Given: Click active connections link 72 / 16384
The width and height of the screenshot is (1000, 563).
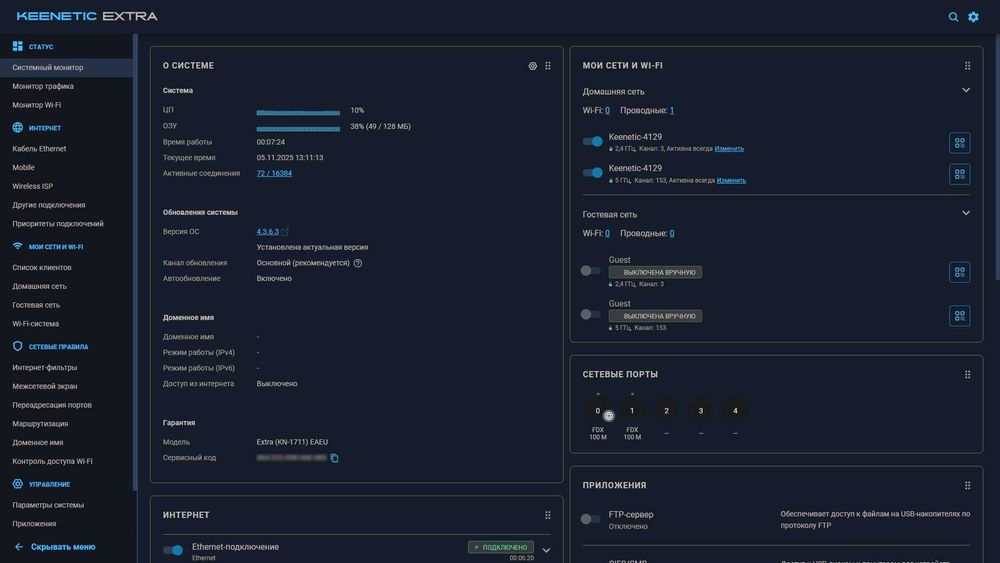Looking at the screenshot, I should pyautogui.click(x=274, y=173).
